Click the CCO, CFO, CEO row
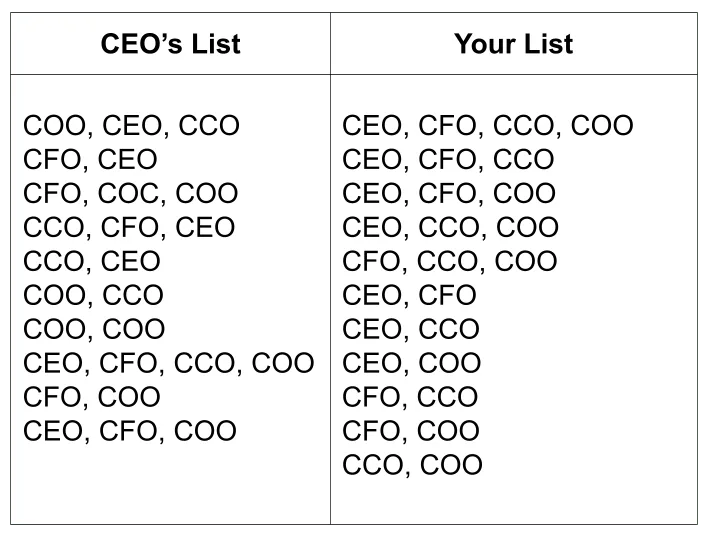This screenshot has width=707, height=536. tap(129, 227)
